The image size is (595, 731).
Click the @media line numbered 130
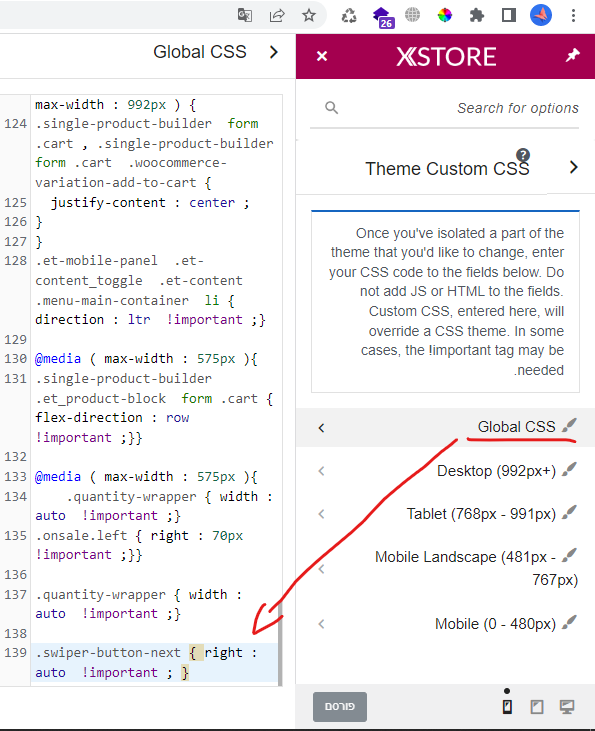146,359
